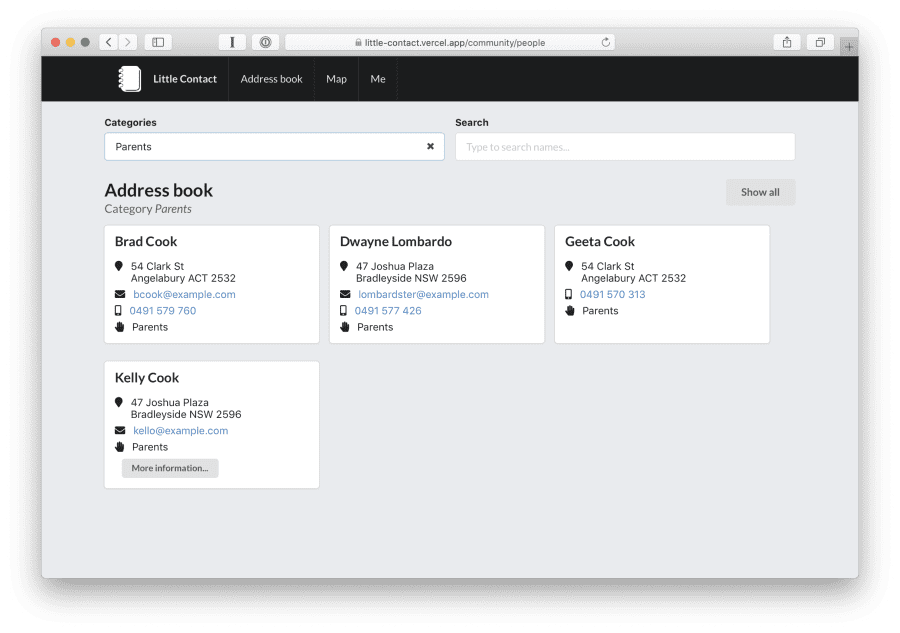Click the Geeta Cook name heading
This screenshot has width=900, height=633.
tap(600, 242)
